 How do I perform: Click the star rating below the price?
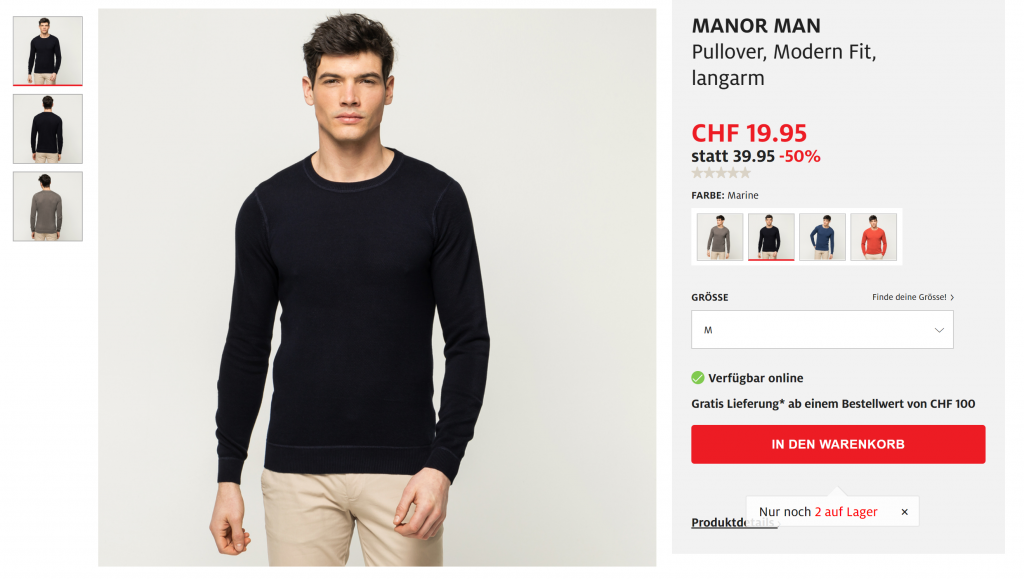point(721,173)
